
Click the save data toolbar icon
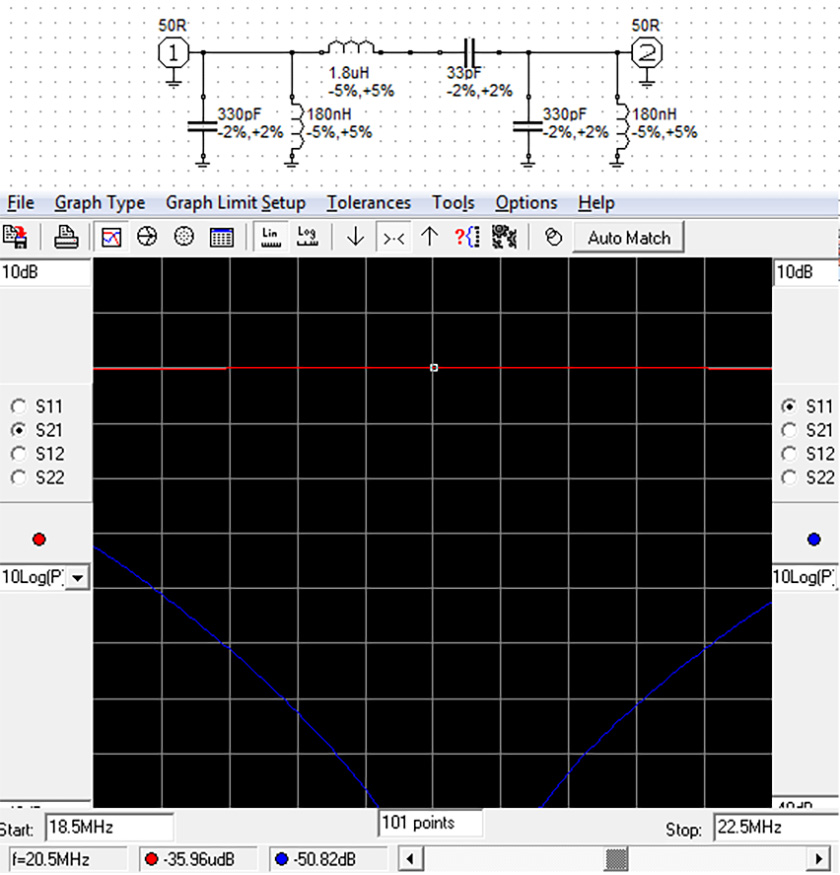click(15, 237)
